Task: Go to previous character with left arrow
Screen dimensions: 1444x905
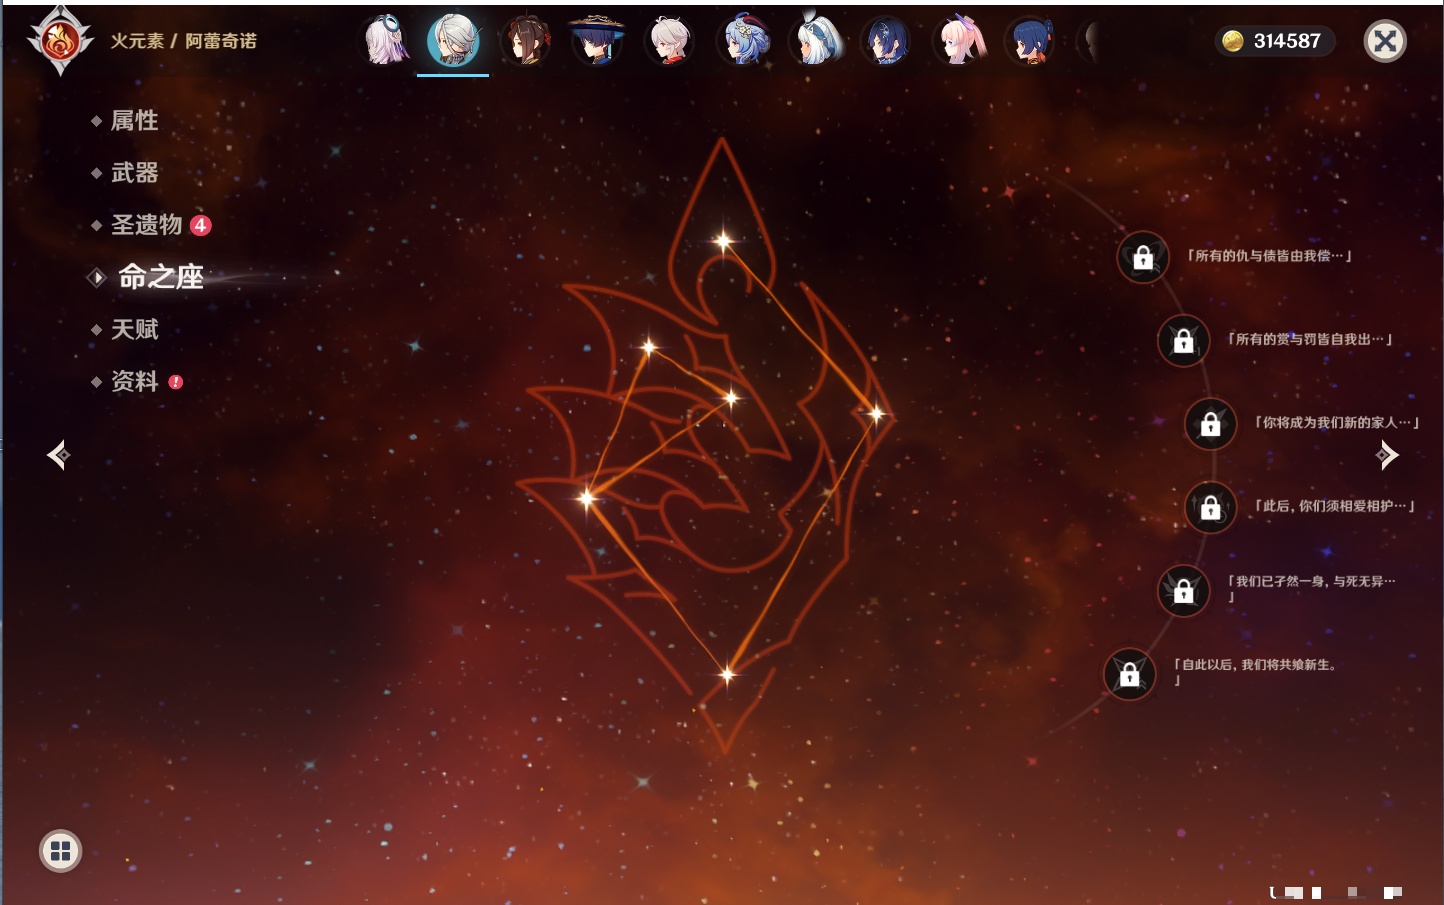Action: click(x=58, y=455)
